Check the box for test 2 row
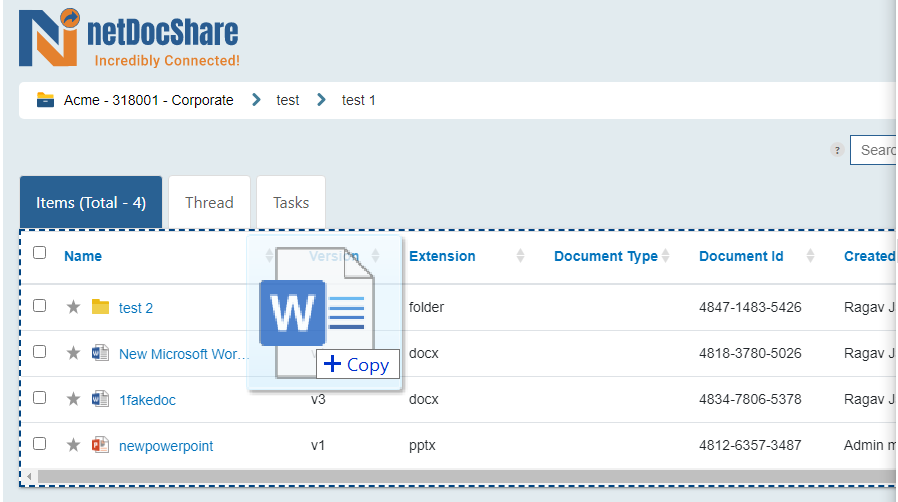This screenshot has width=898, height=502. (40, 306)
